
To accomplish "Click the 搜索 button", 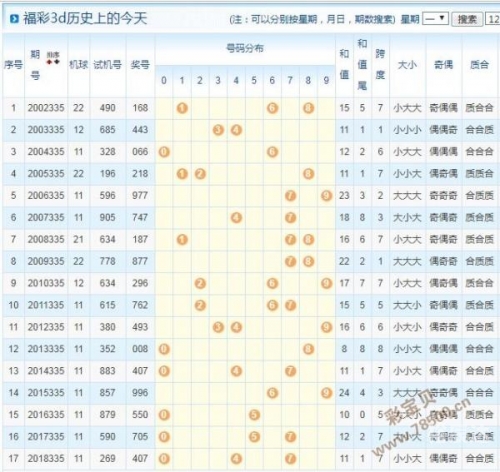I will (x=467, y=19).
